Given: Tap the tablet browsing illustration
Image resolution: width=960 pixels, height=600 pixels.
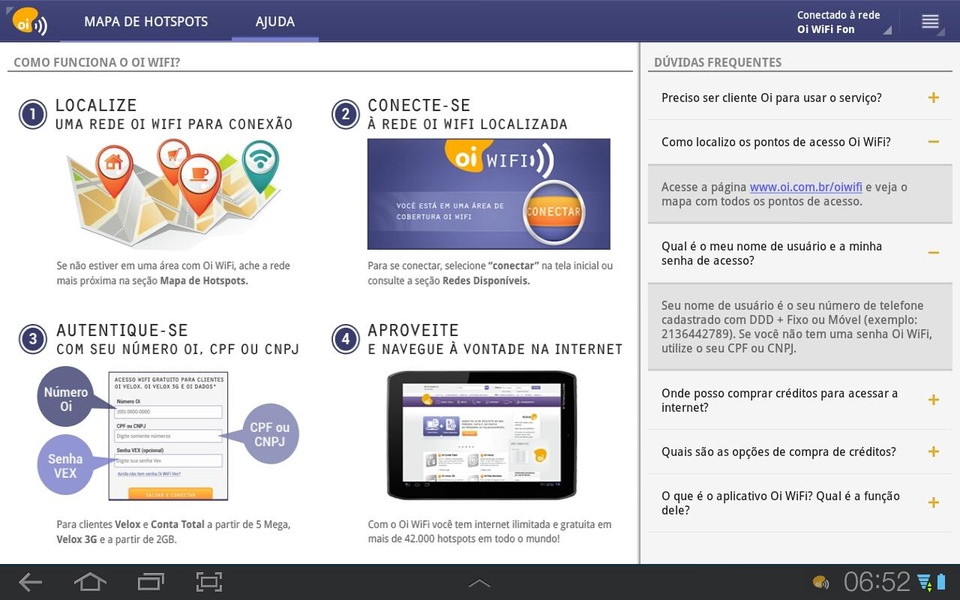Looking at the screenshot, I should click(482, 435).
